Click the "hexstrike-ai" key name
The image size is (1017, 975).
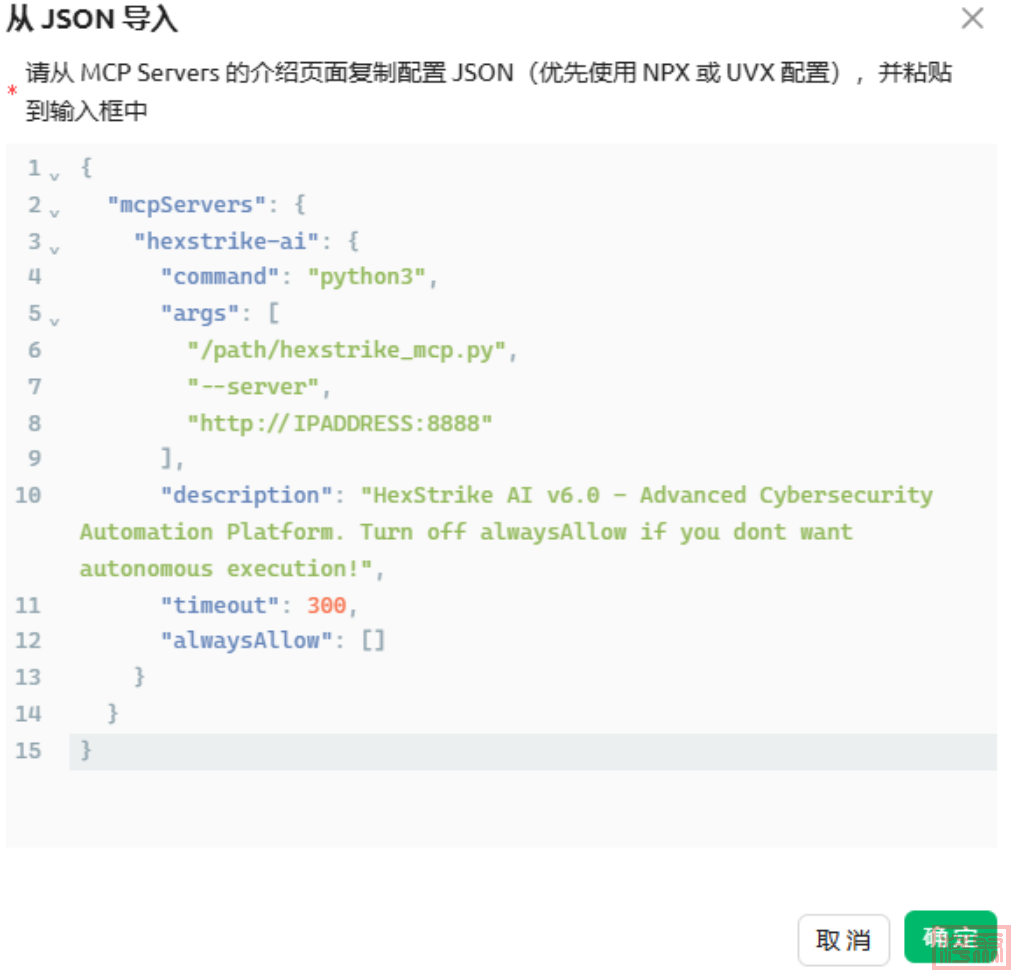[228, 241]
